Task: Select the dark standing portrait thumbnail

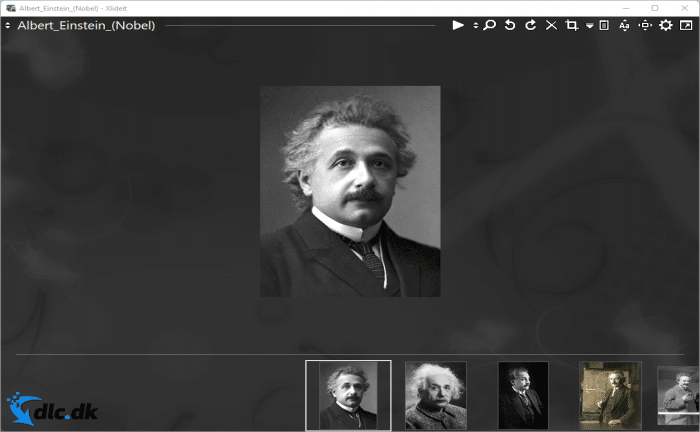Action: (523, 395)
